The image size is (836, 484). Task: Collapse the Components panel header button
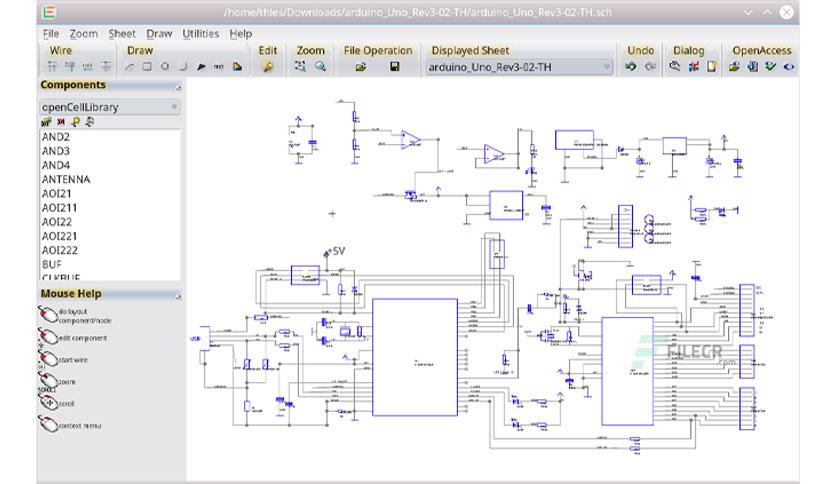tap(179, 86)
